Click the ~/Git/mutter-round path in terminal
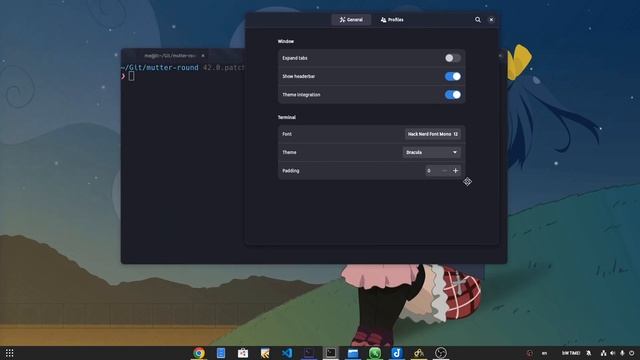This screenshot has width=640, height=360. click(160, 68)
